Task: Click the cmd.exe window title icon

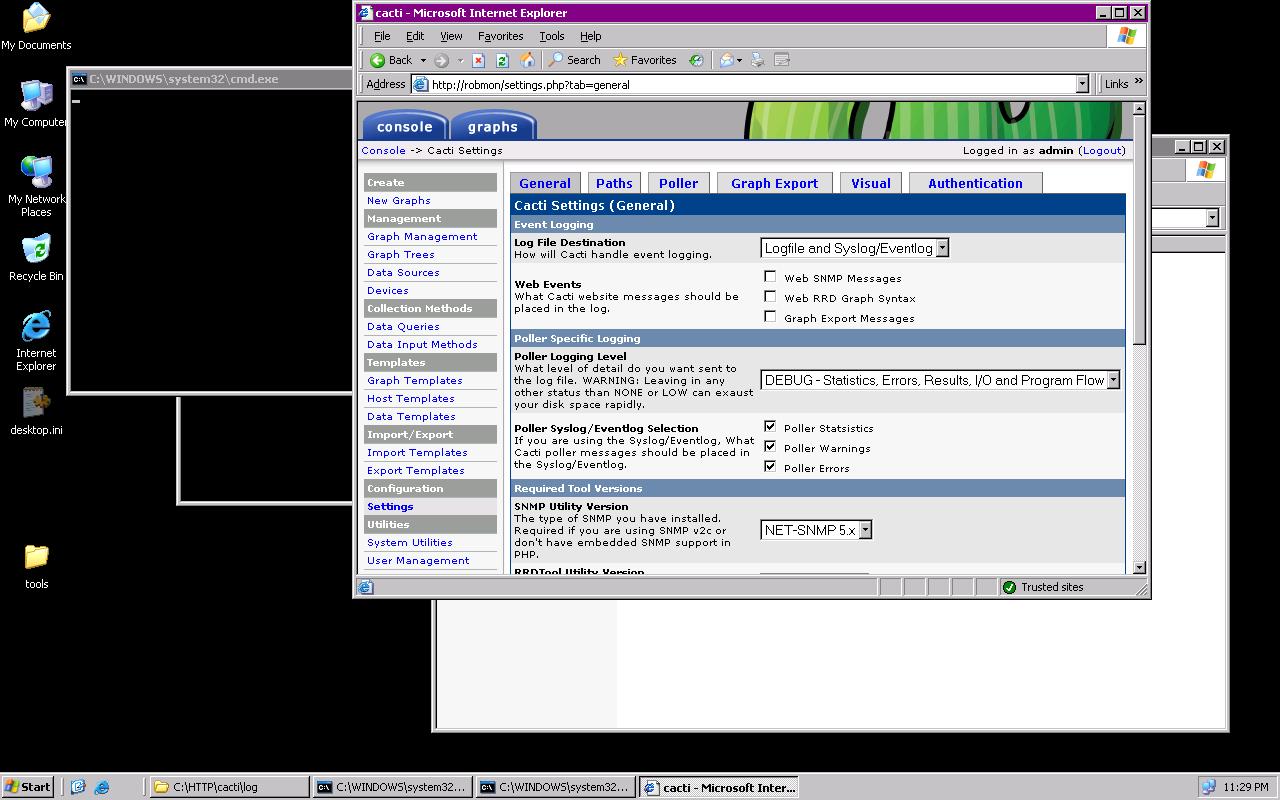Action: click(79, 79)
